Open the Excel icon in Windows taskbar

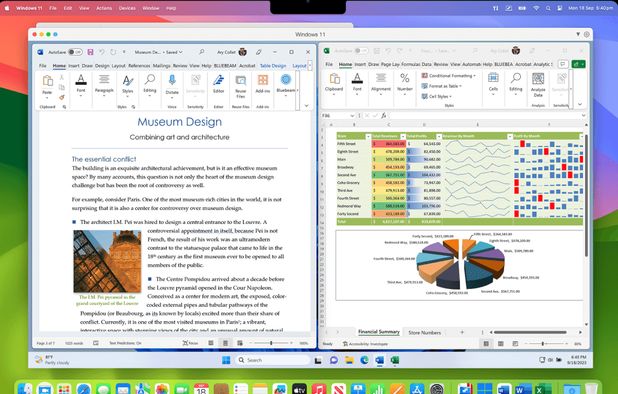point(395,360)
